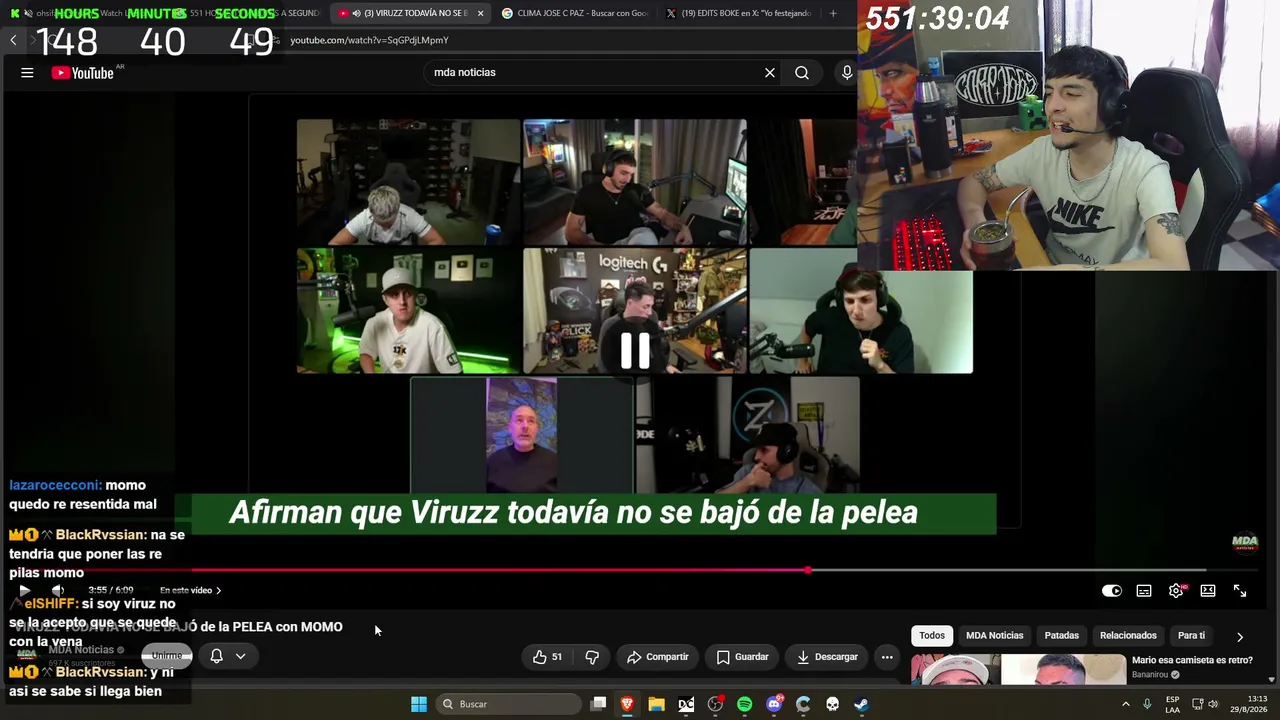Open Task View in the taskbar
The width and height of the screenshot is (1280, 720).
pos(598,704)
